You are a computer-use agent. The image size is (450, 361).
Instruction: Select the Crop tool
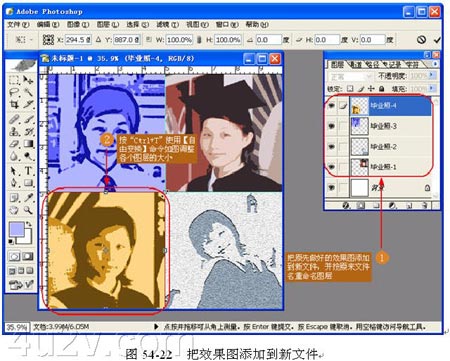point(14,105)
